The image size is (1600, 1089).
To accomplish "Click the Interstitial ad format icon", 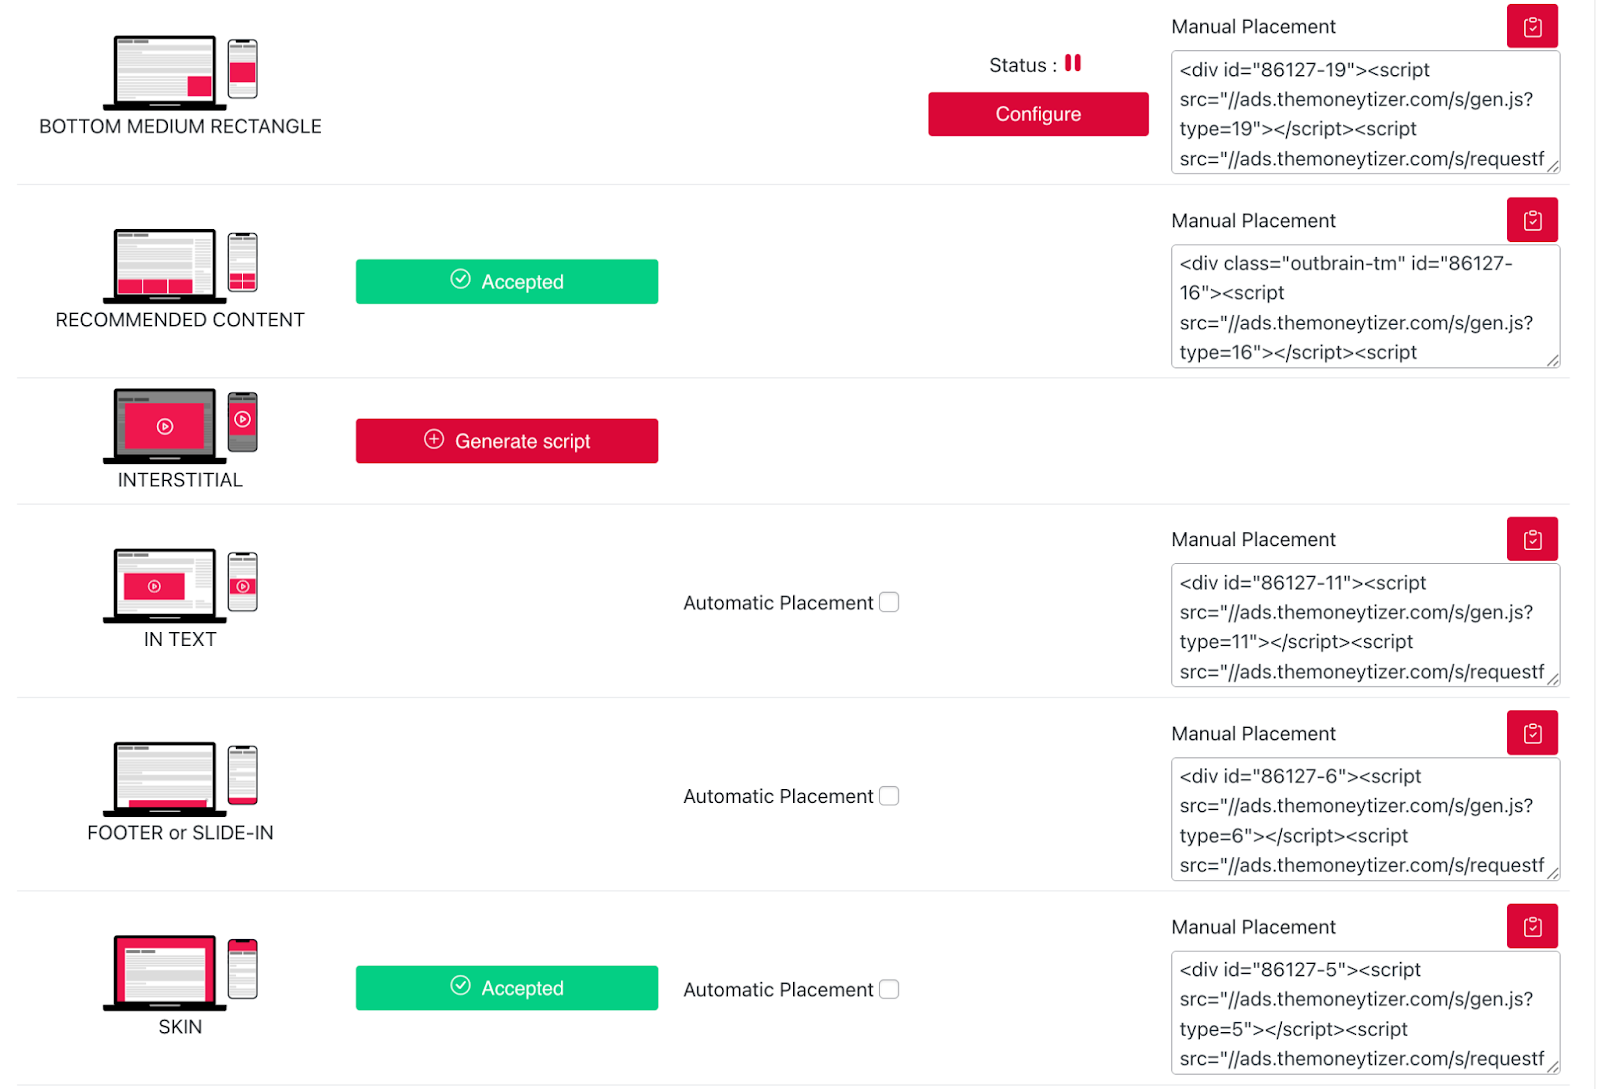I will point(180,426).
